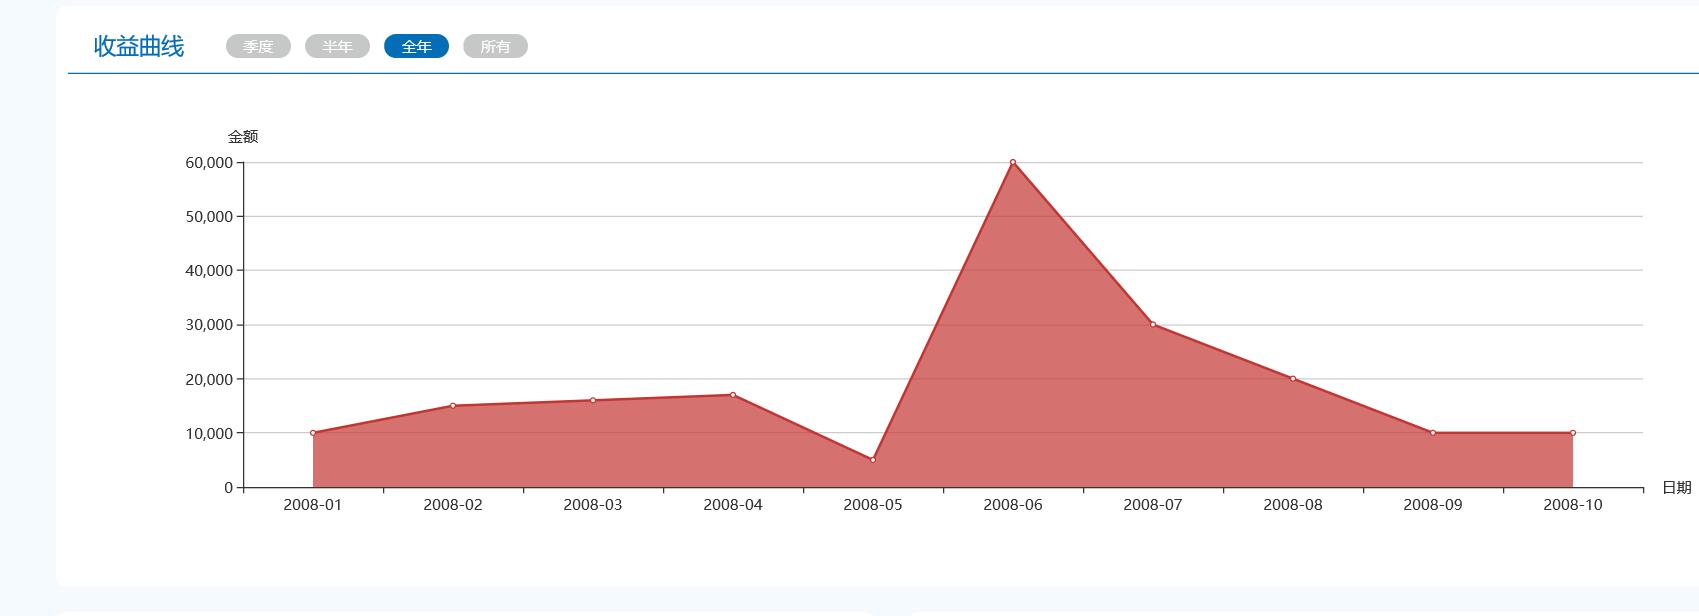Click the 2008-09 axis label
The height and width of the screenshot is (616, 1699).
(1433, 505)
